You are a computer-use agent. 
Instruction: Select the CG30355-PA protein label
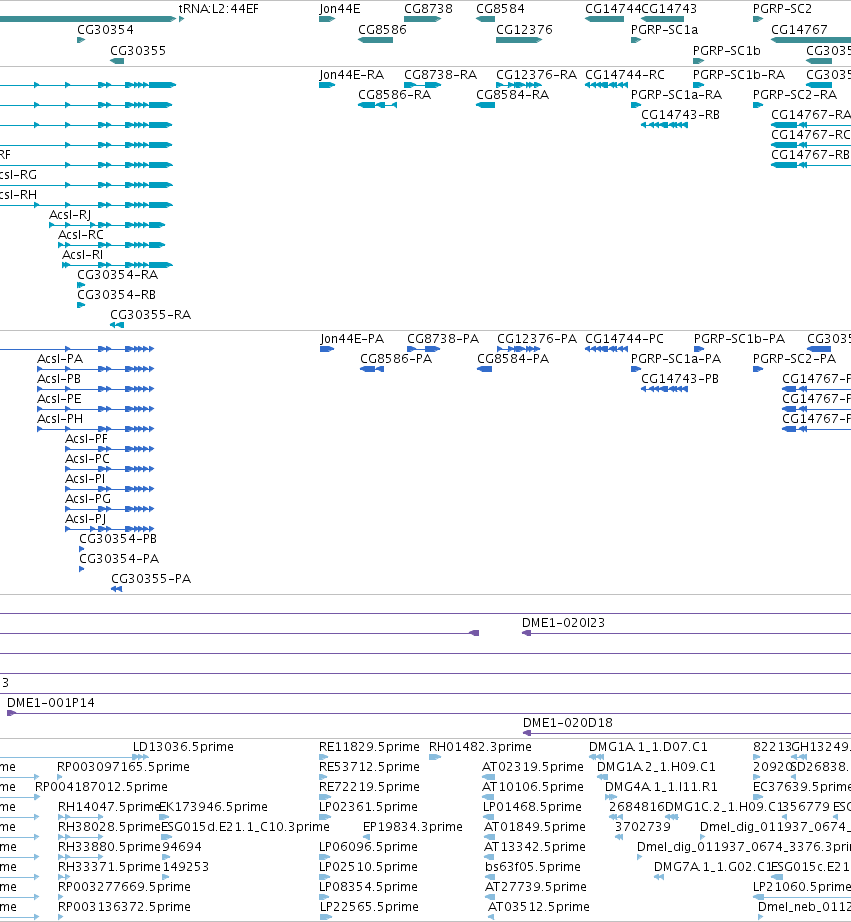151,579
